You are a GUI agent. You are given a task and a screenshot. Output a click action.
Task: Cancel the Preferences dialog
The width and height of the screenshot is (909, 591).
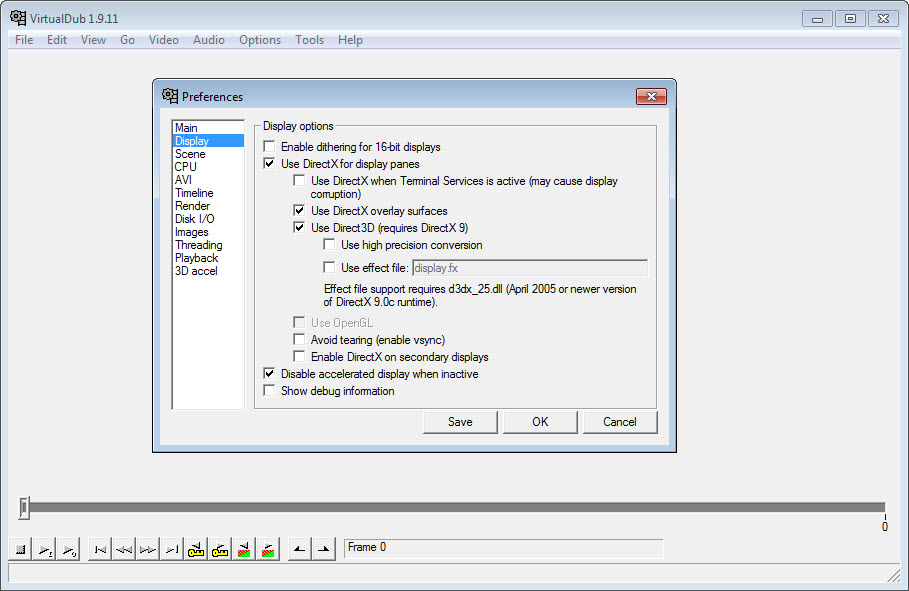[x=620, y=422]
